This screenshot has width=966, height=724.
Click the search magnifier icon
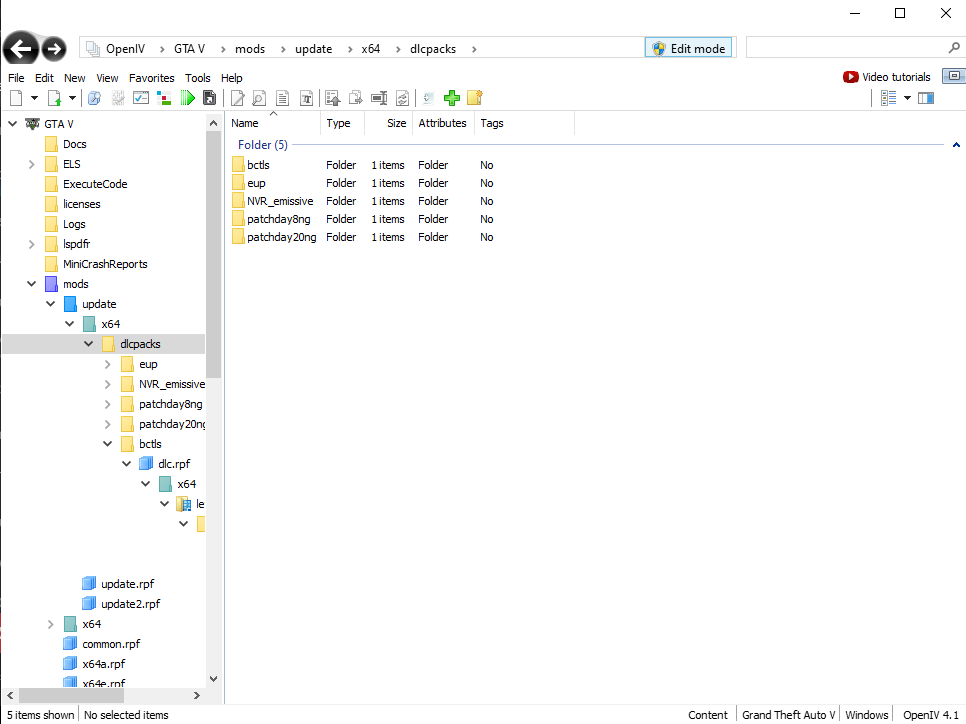pyautogui.click(x=954, y=47)
